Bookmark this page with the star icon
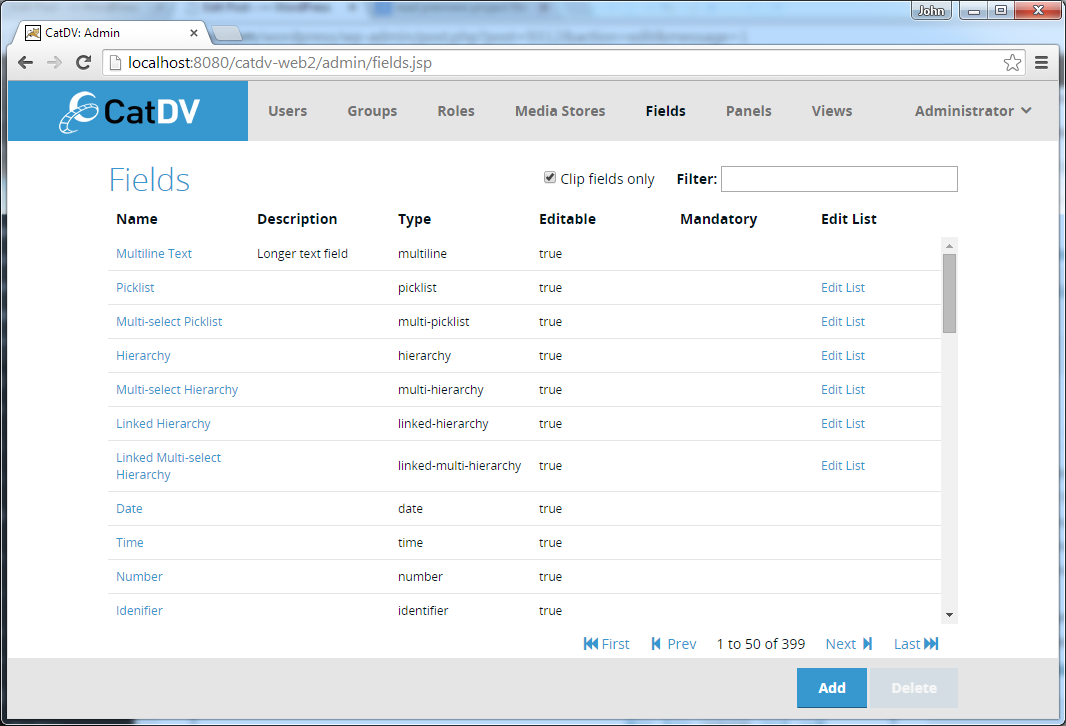Viewport: 1066px width, 726px height. [1012, 63]
